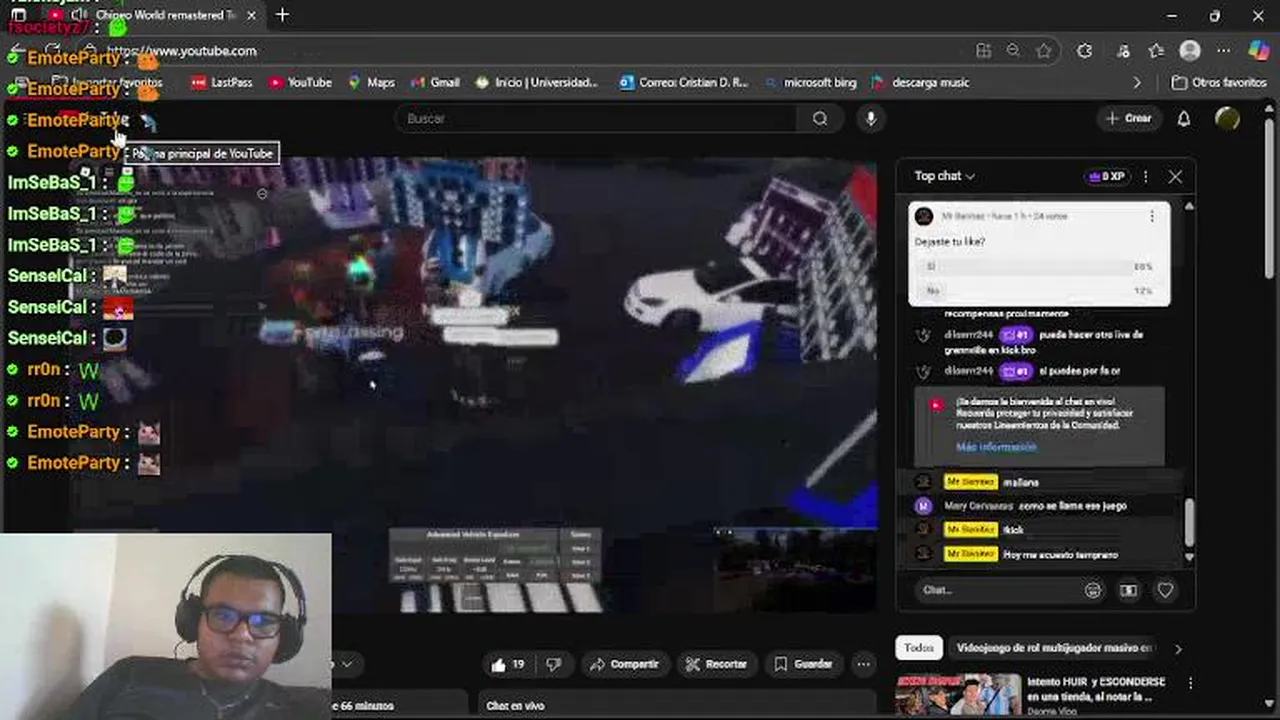The width and height of the screenshot is (1280, 720).
Task: Open a new browser tab
Action: pos(282,15)
